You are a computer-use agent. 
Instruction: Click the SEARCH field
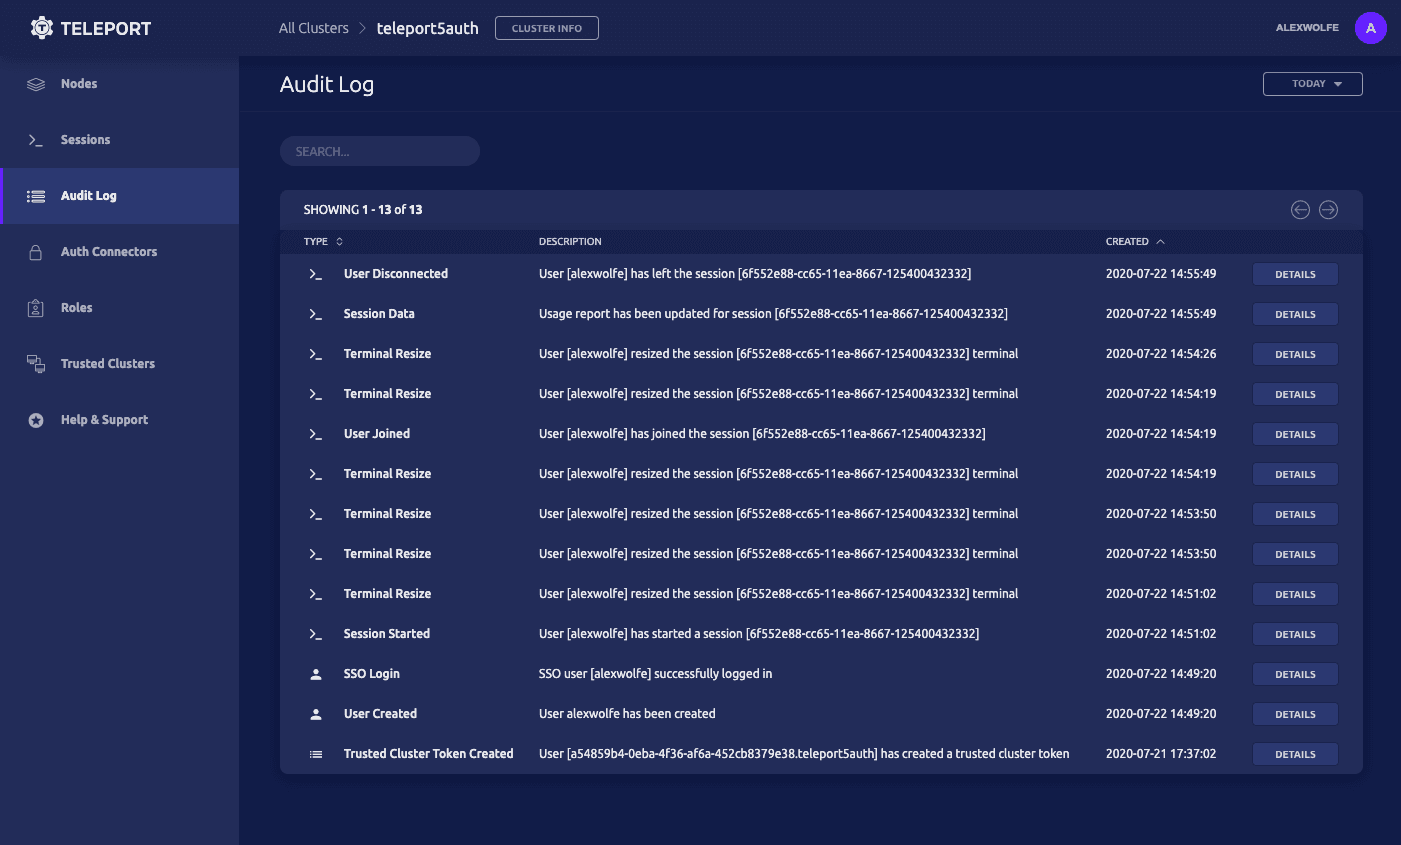pyautogui.click(x=380, y=151)
